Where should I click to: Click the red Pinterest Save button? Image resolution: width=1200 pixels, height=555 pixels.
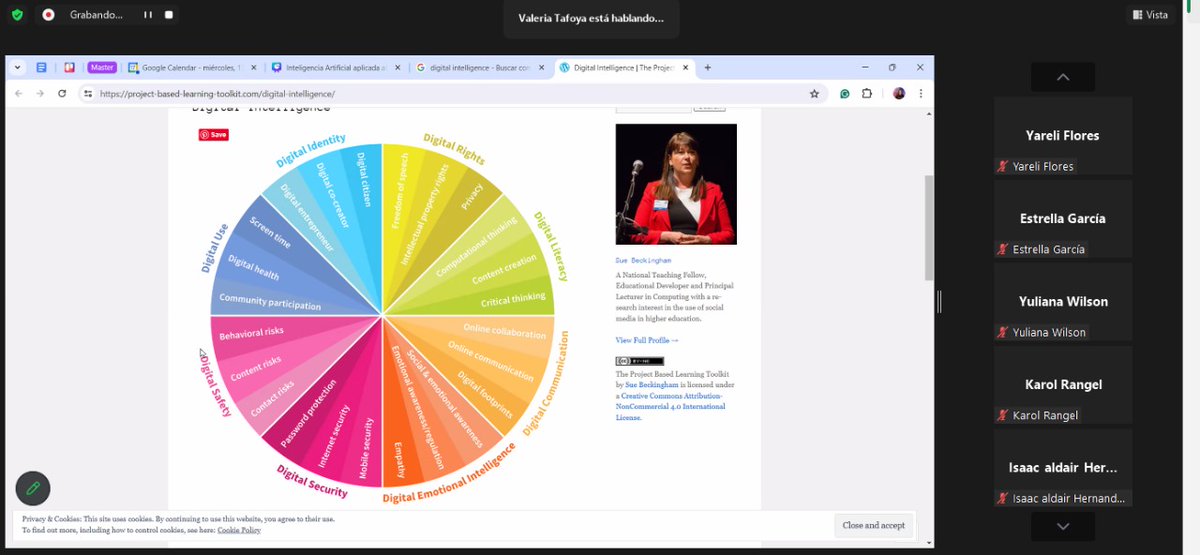213,134
